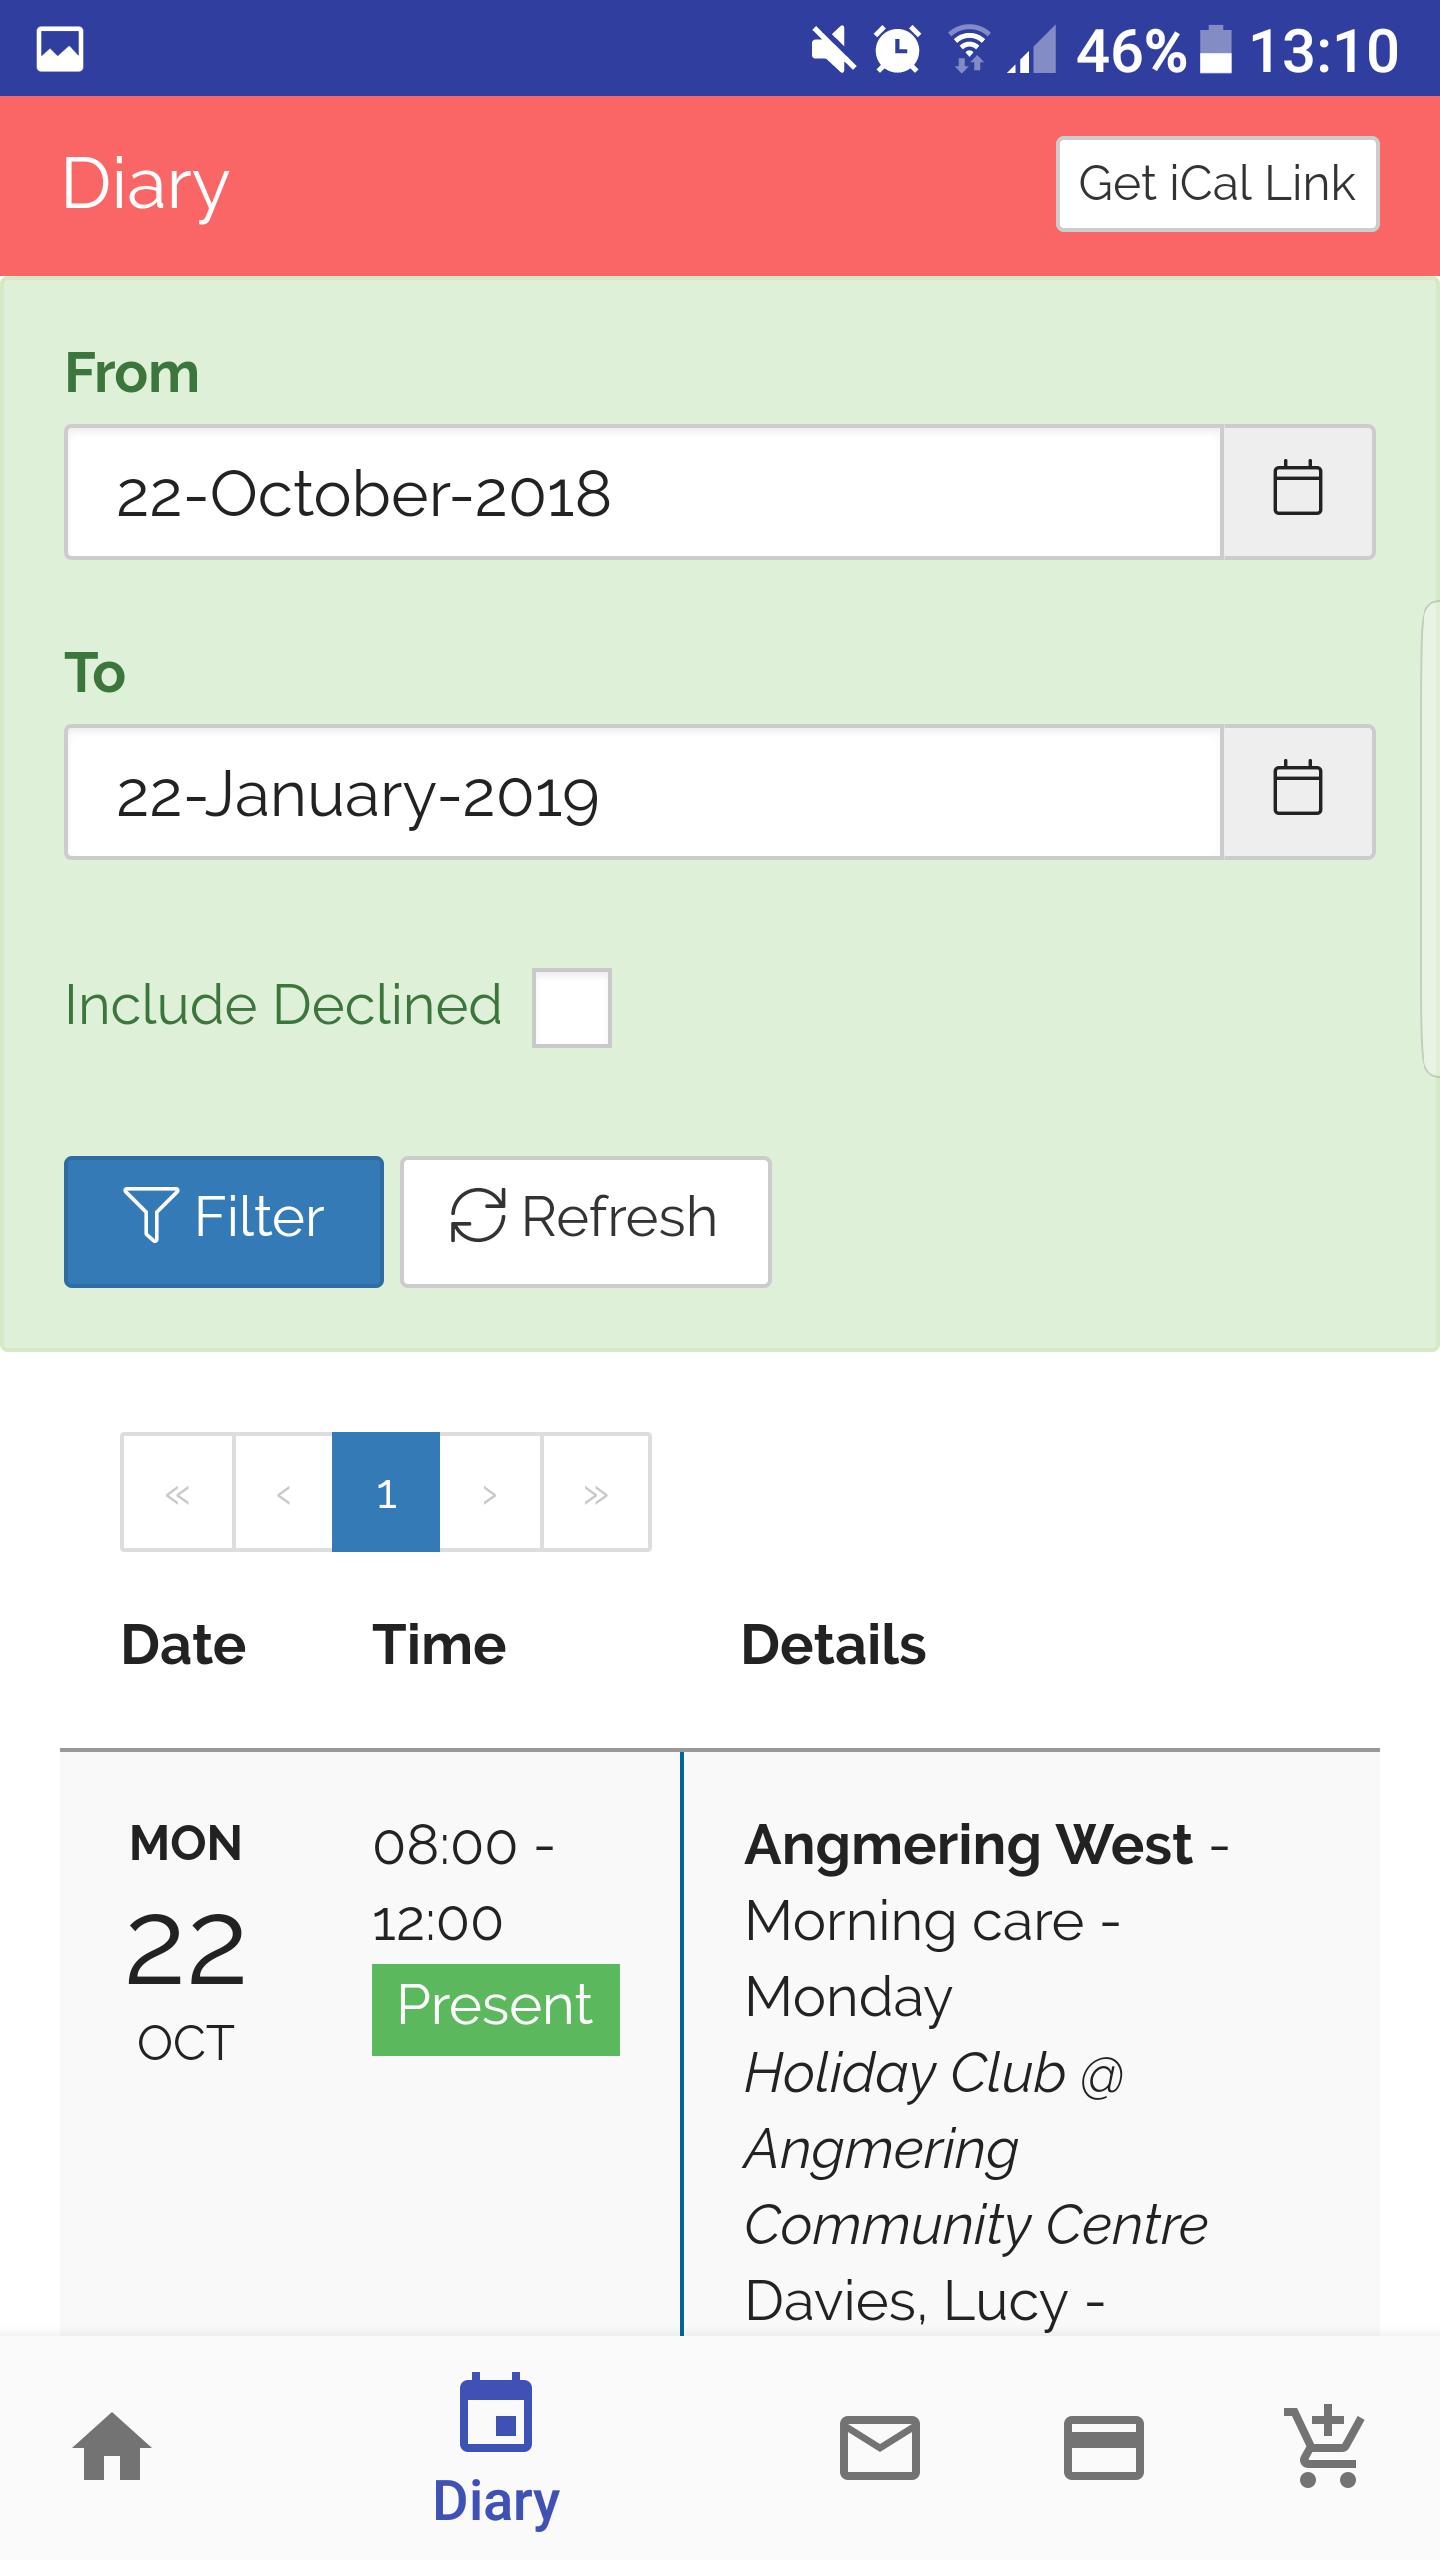Open the Payments card icon
Screen dimensions: 1440x2560
tap(1104, 2447)
